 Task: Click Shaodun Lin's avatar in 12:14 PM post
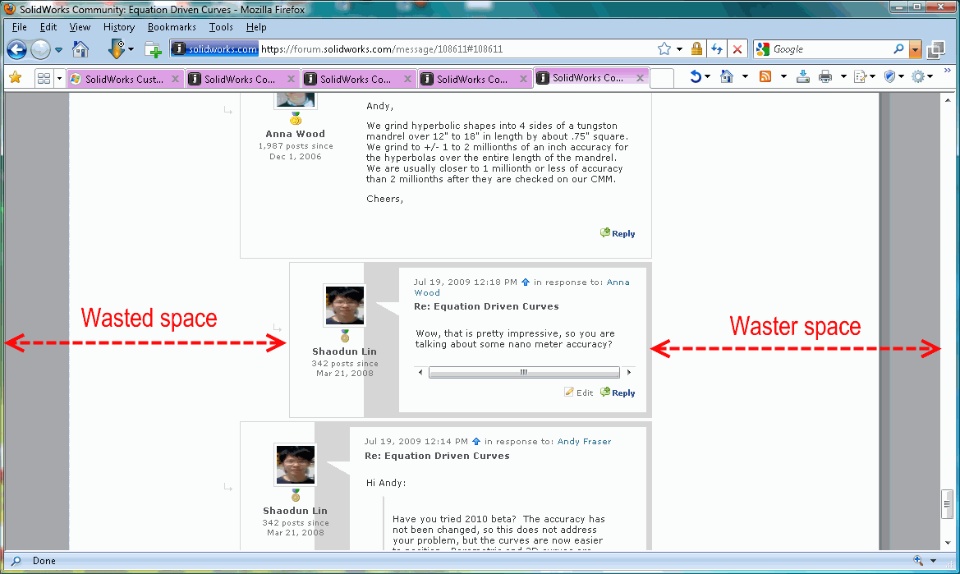pyautogui.click(x=296, y=464)
